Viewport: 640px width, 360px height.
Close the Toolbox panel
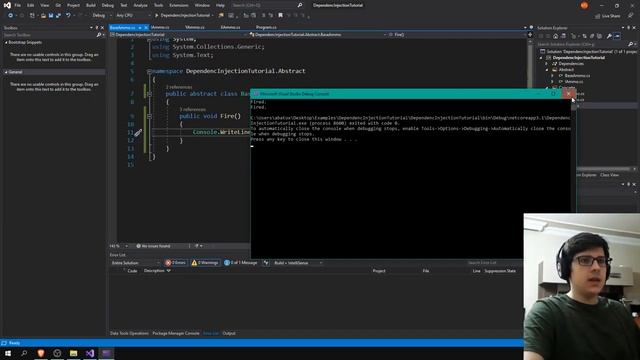pos(102,28)
